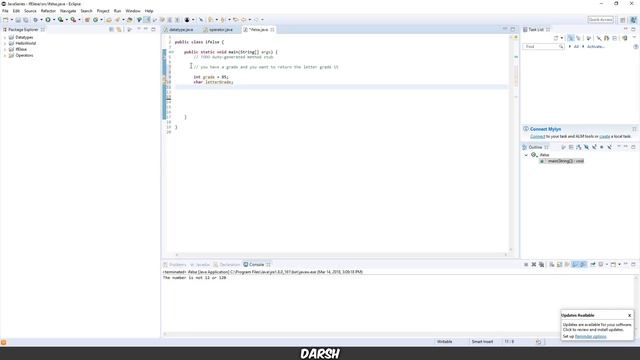640x360 pixels.
Task: Collapse the ifelse class in Outline
Action: coord(526,155)
